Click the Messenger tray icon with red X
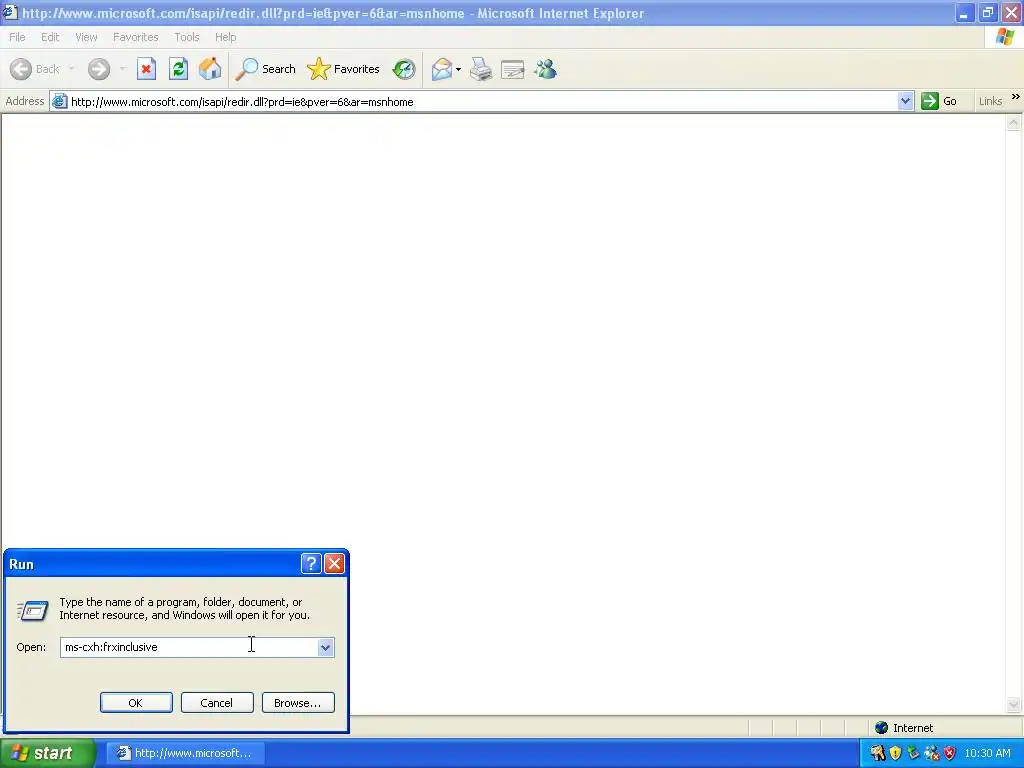The image size is (1024, 768). [932, 753]
